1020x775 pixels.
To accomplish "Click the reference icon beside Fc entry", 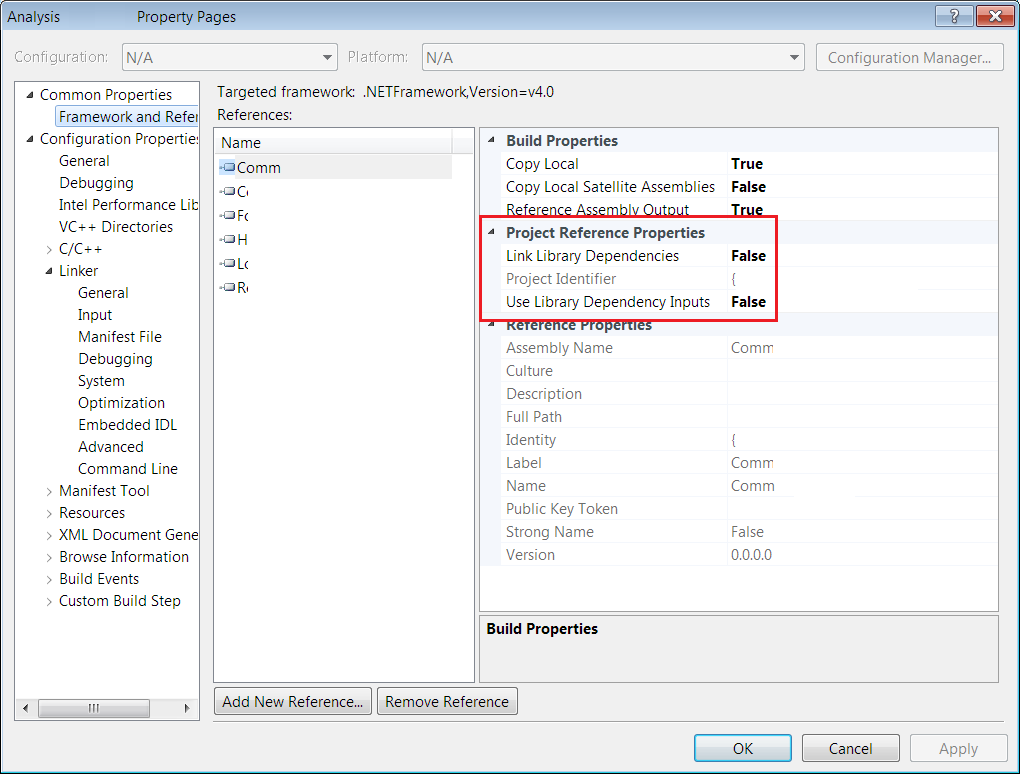I will point(228,215).
